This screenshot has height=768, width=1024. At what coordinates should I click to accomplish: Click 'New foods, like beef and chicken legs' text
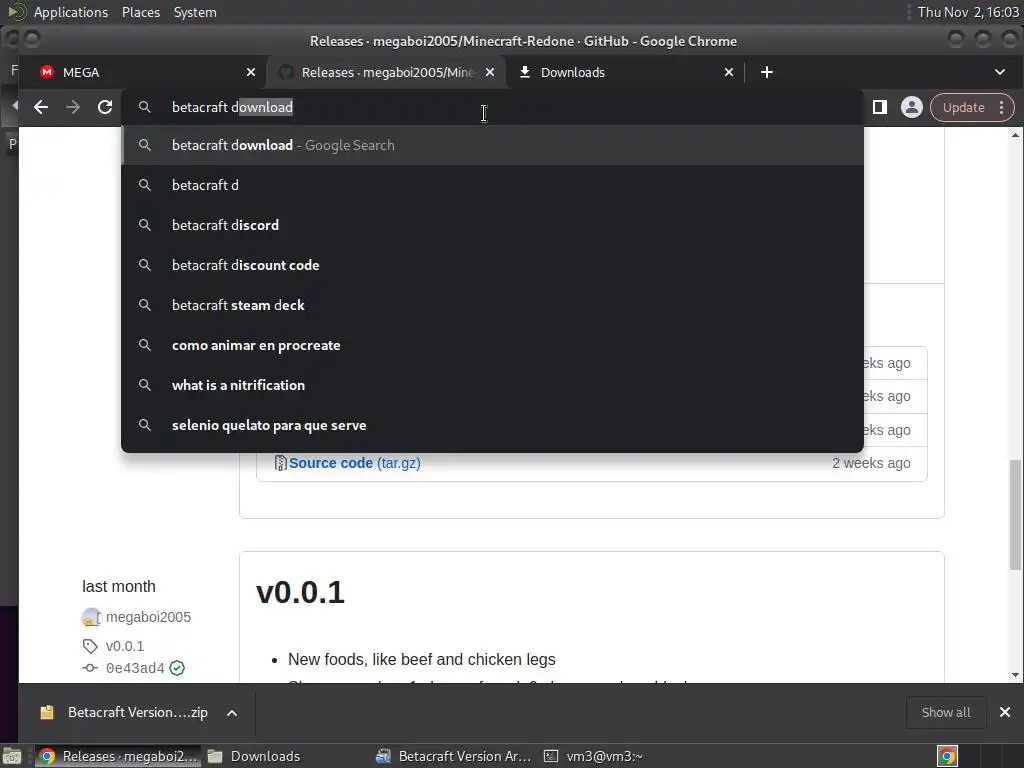point(422,660)
